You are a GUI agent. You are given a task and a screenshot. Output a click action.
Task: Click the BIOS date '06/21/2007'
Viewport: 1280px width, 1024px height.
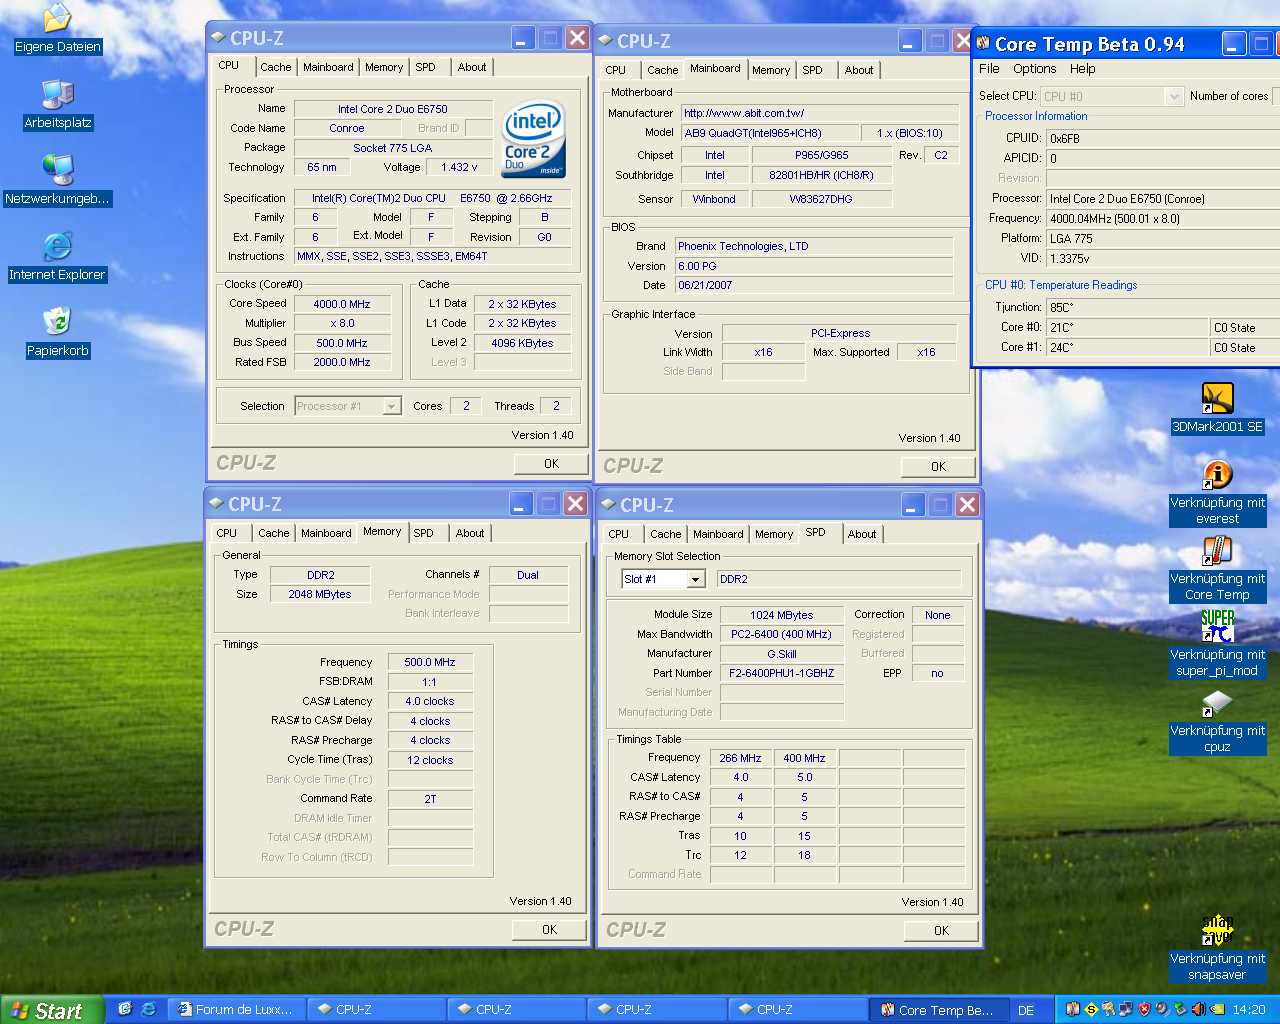pos(814,285)
